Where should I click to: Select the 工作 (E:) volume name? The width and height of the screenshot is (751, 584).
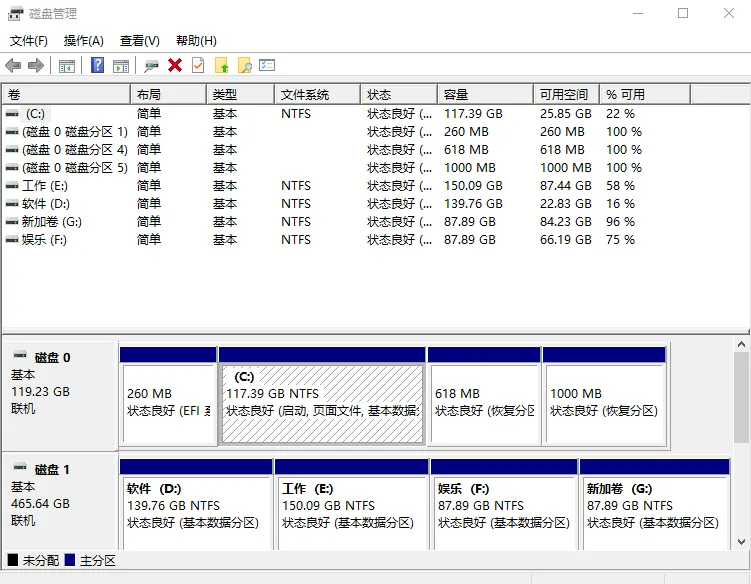tap(45, 186)
